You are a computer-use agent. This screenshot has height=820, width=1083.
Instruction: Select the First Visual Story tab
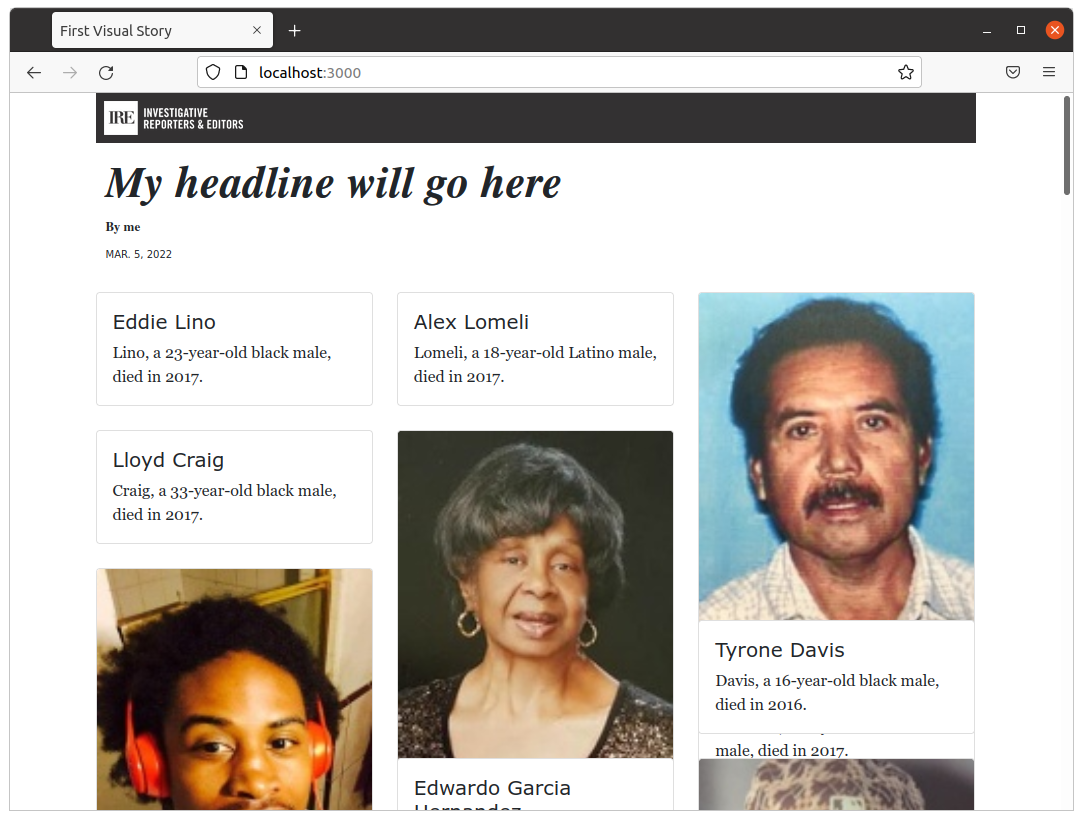pos(162,30)
